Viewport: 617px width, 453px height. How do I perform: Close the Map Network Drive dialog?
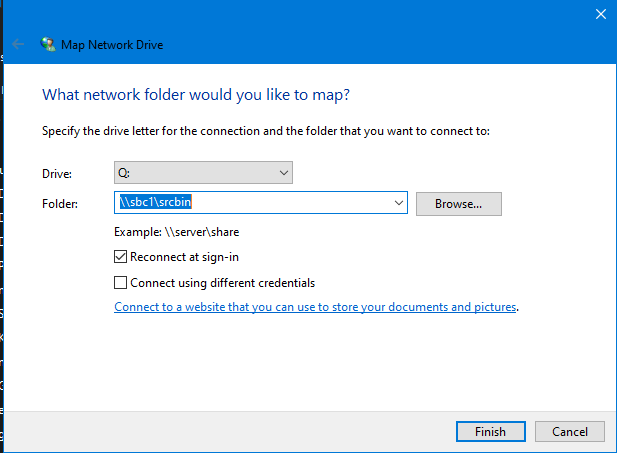tap(600, 14)
